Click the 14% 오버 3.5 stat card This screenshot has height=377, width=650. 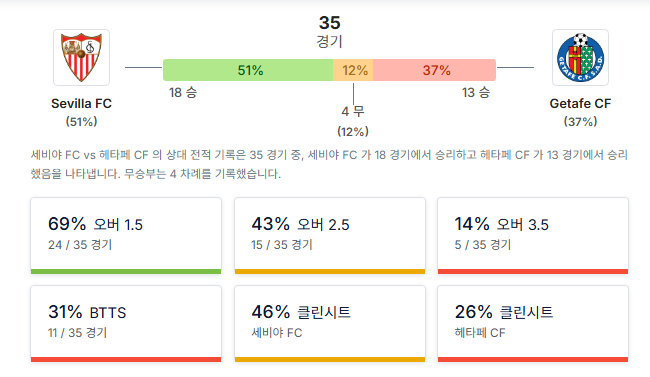(533, 236)
